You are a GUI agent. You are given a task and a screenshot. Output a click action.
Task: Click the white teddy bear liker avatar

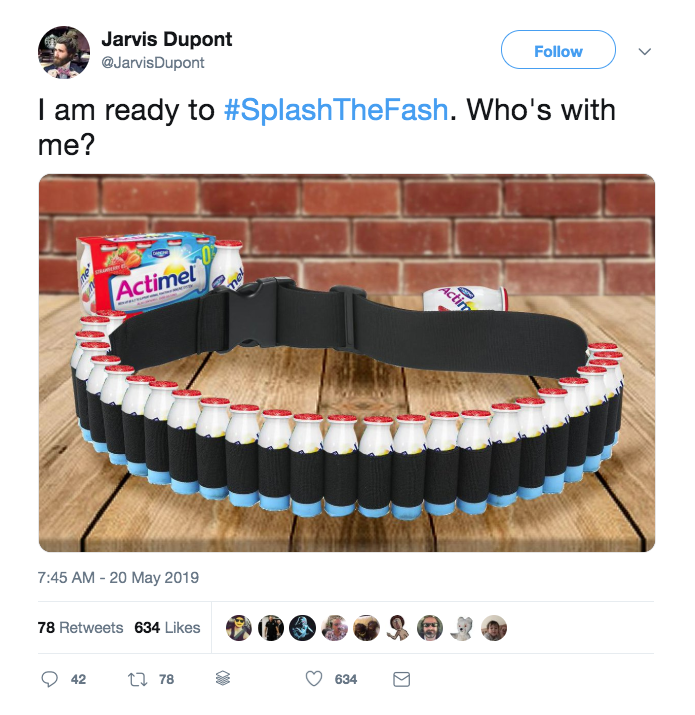462,628
